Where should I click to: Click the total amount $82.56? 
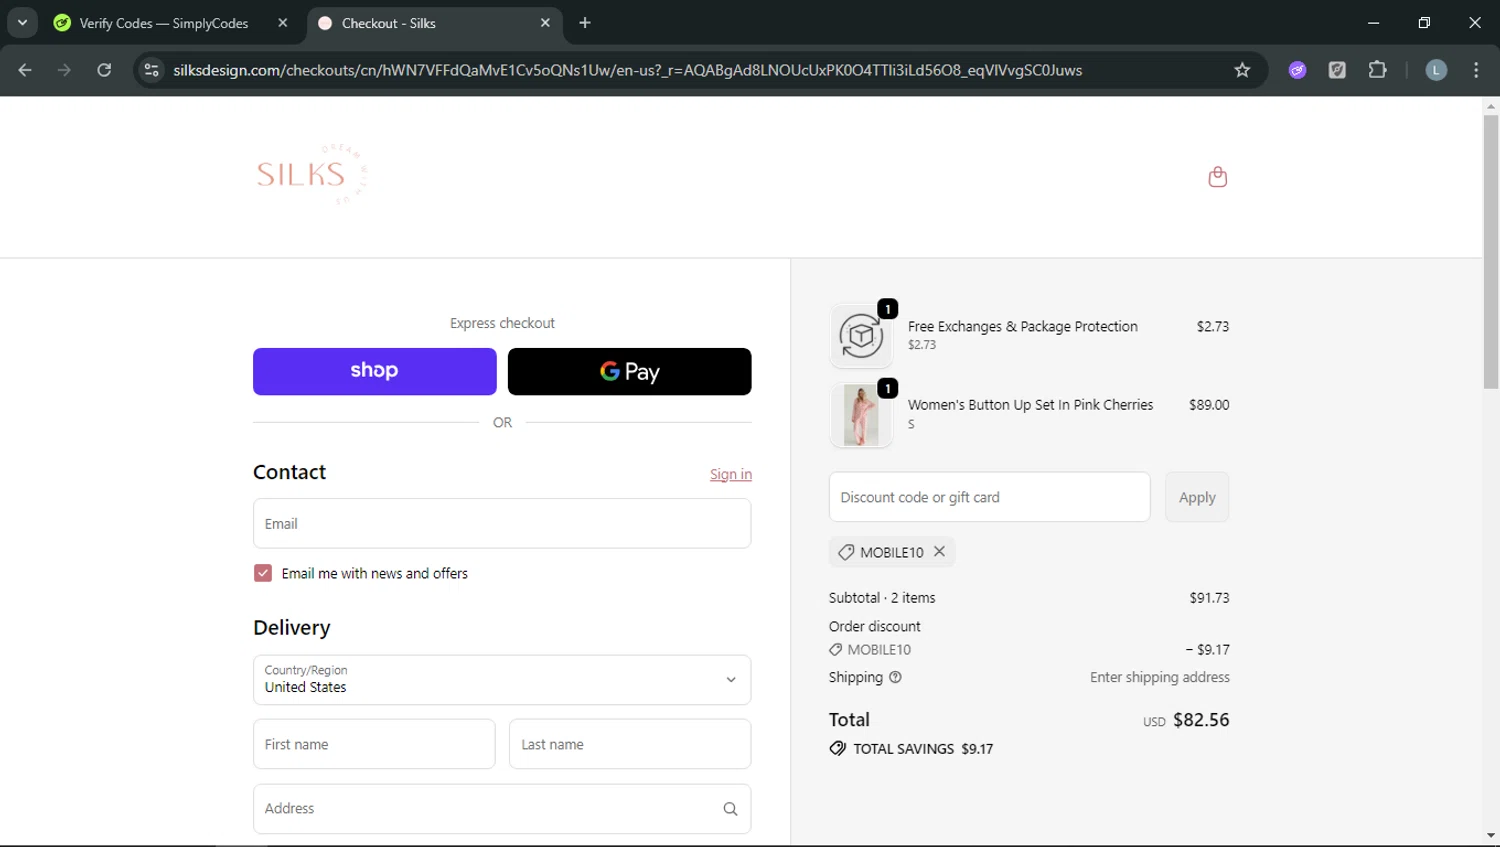pyautogui.click(x=1201, y=720)
